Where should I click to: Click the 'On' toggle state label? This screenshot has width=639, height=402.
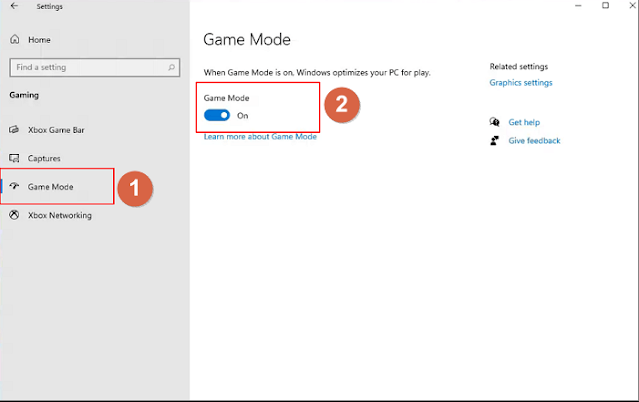point(242,116)
